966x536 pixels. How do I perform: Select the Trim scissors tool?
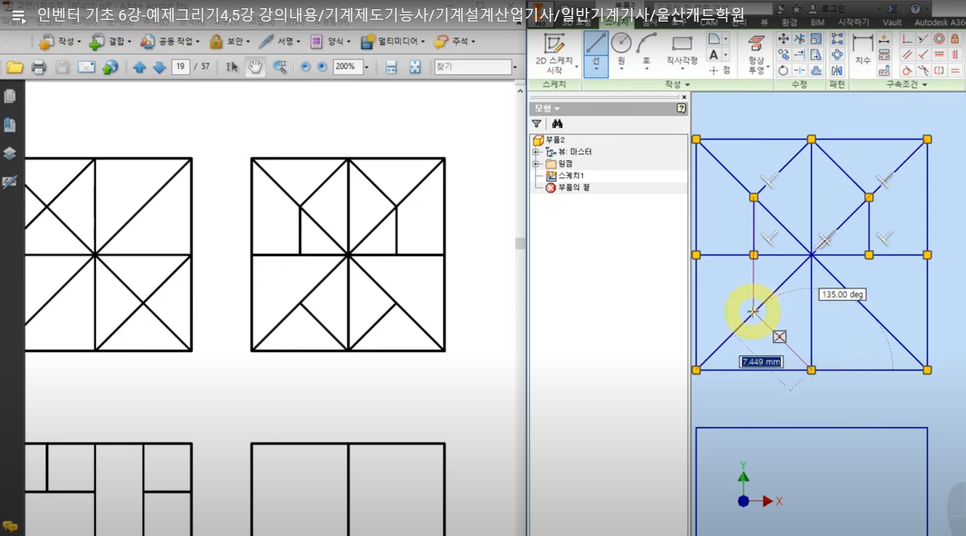800,39
